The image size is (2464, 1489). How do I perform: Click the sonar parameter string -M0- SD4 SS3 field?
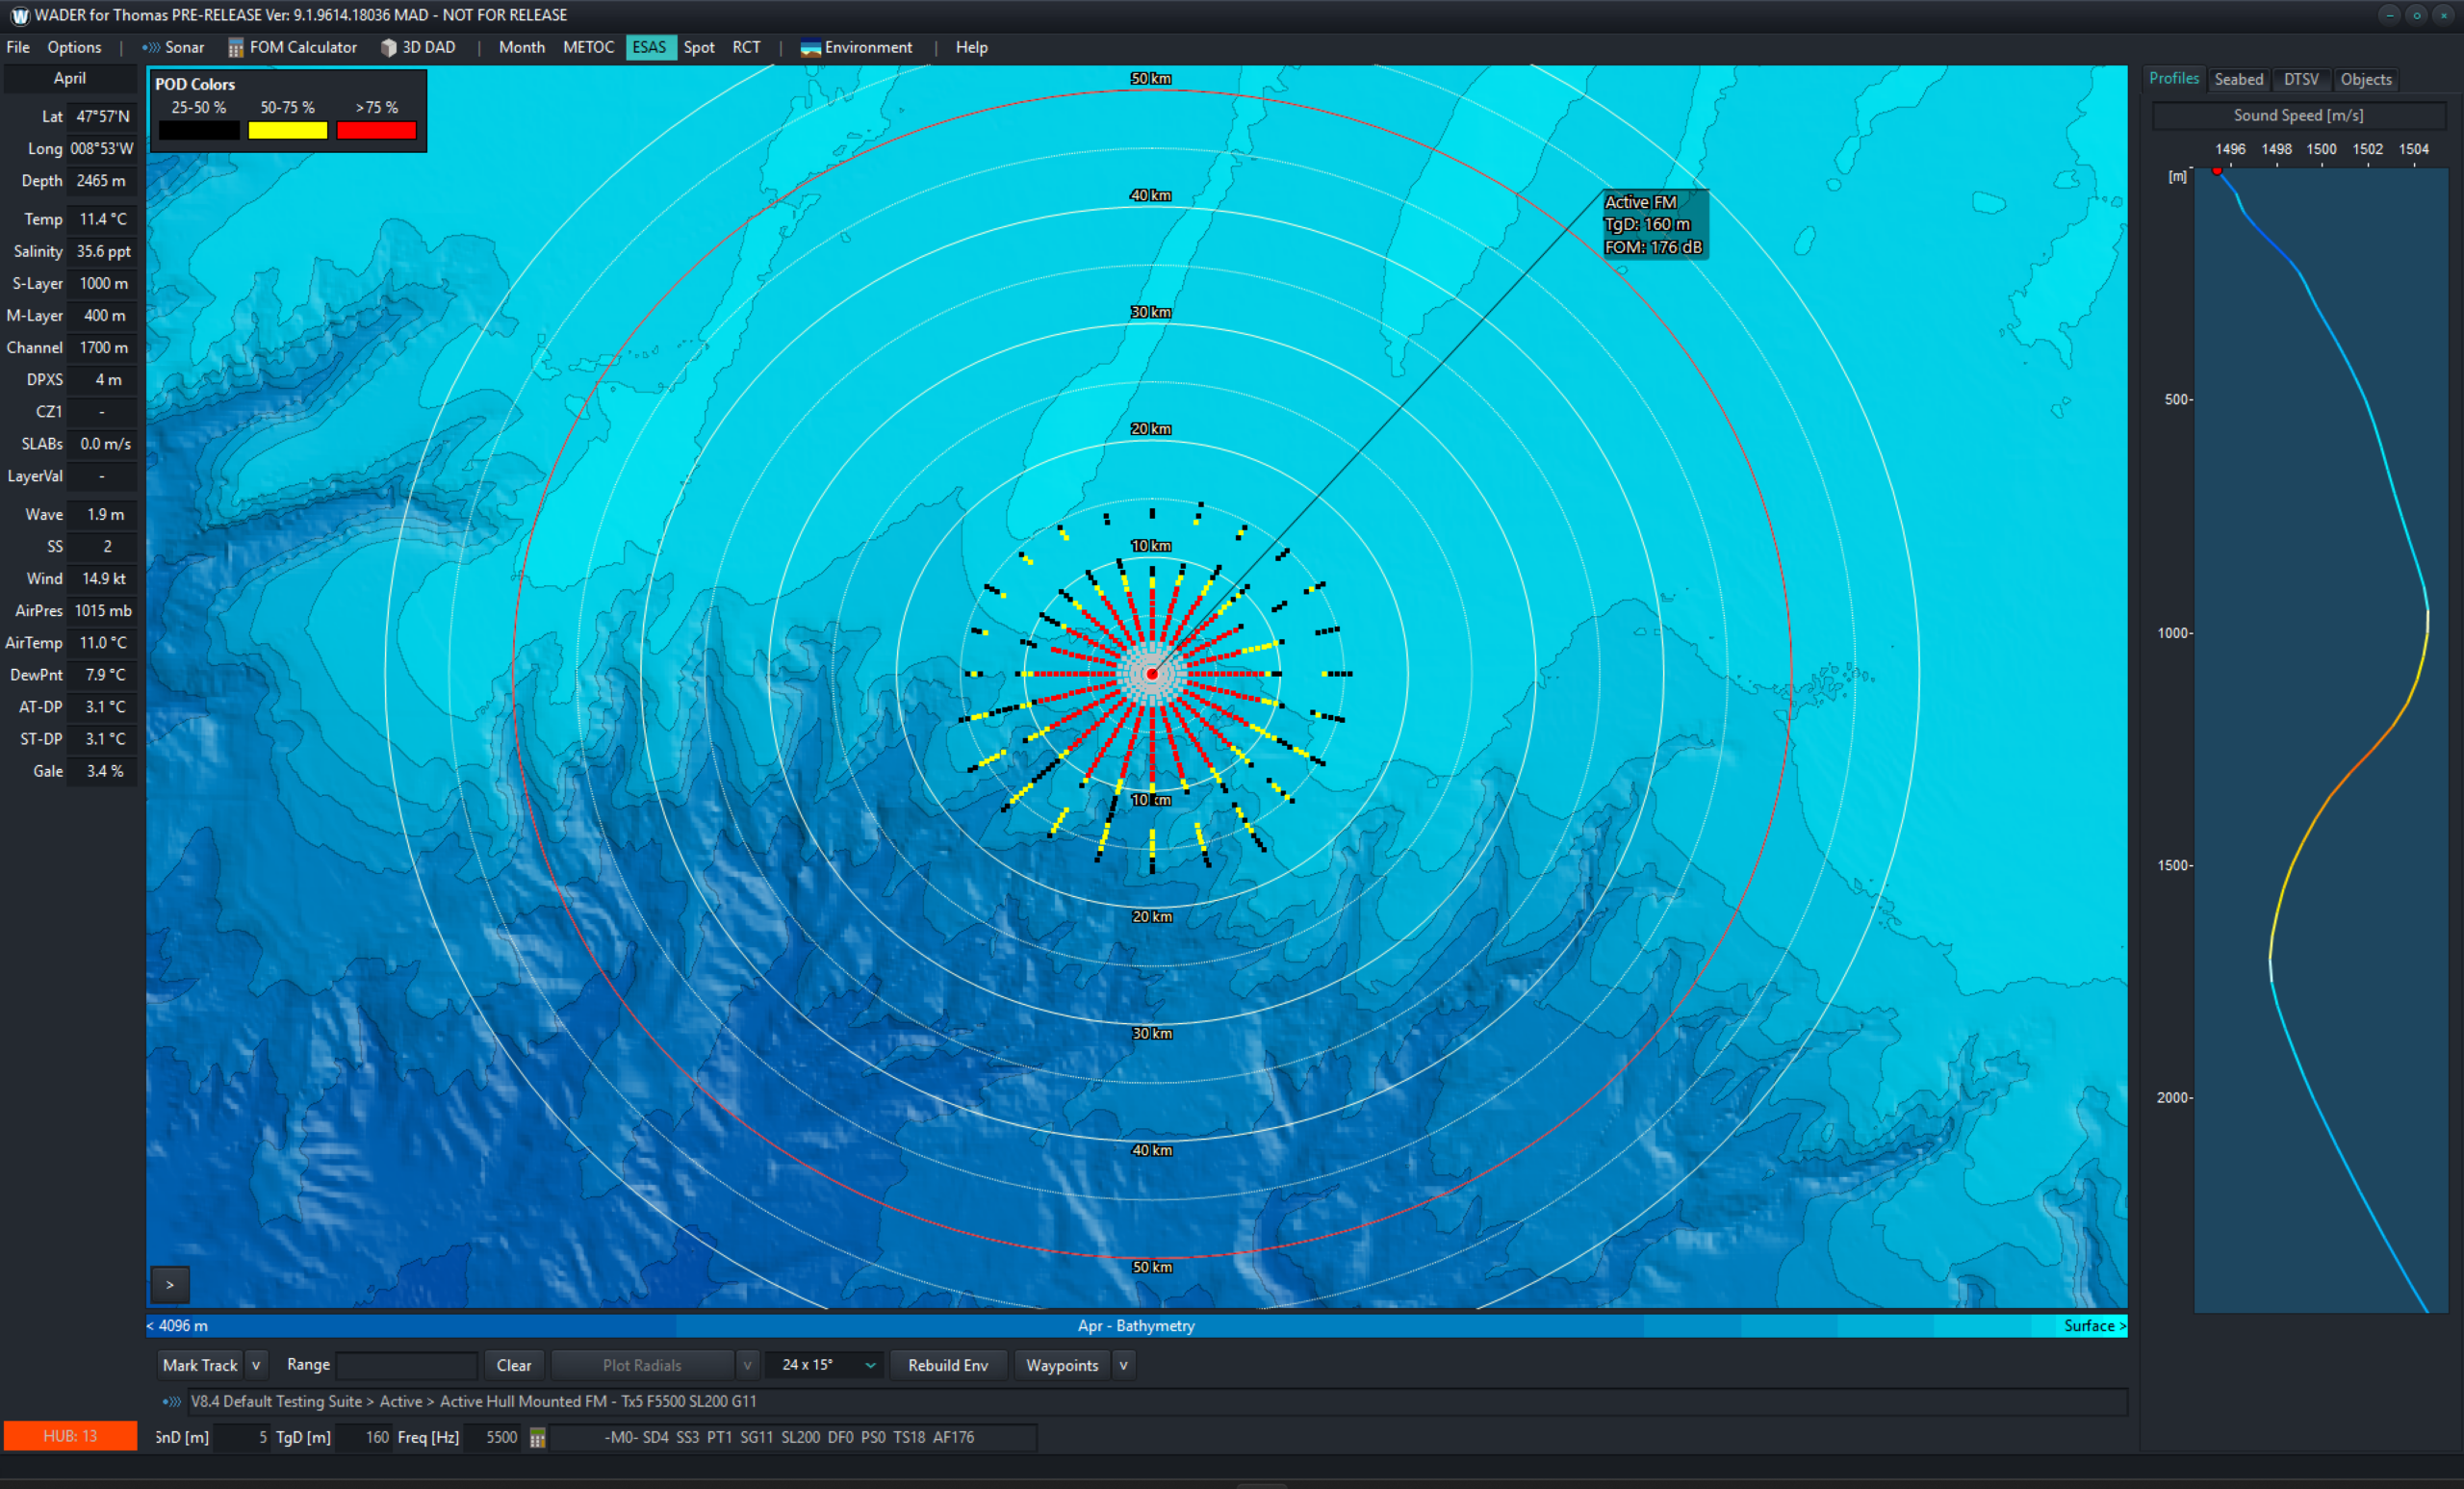(794, 1438)
